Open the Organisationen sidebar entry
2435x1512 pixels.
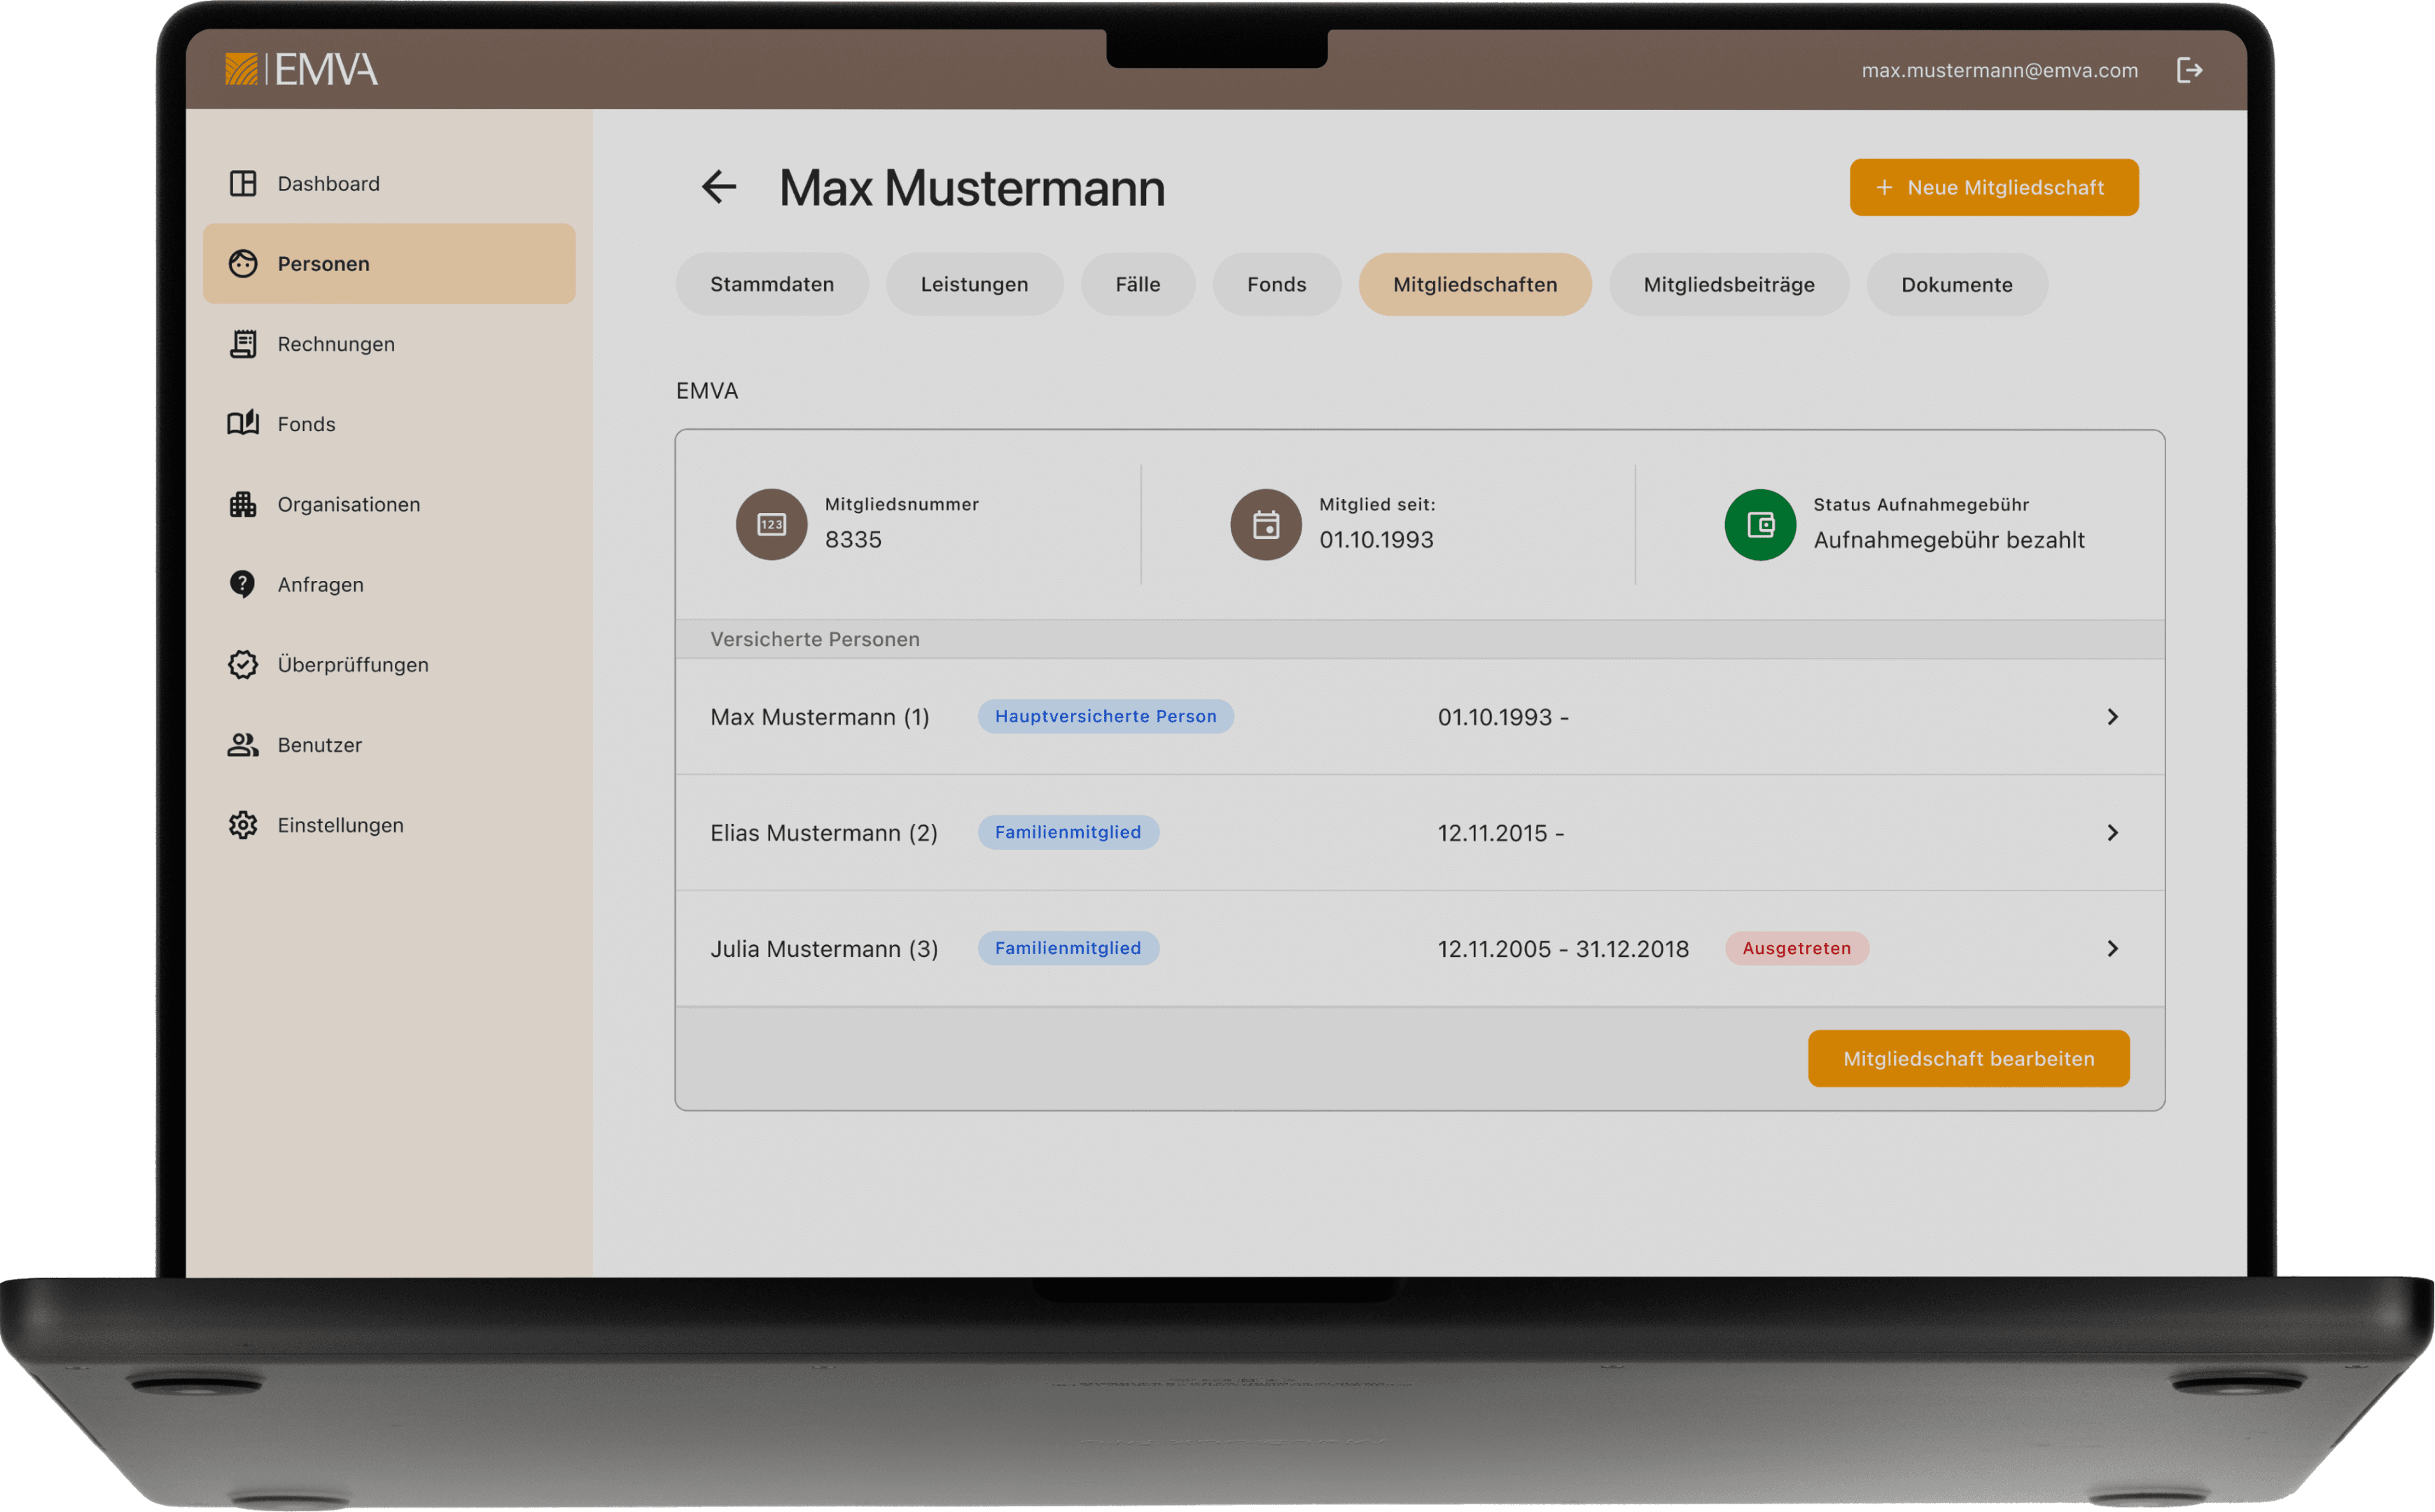[x=348, y=504]
